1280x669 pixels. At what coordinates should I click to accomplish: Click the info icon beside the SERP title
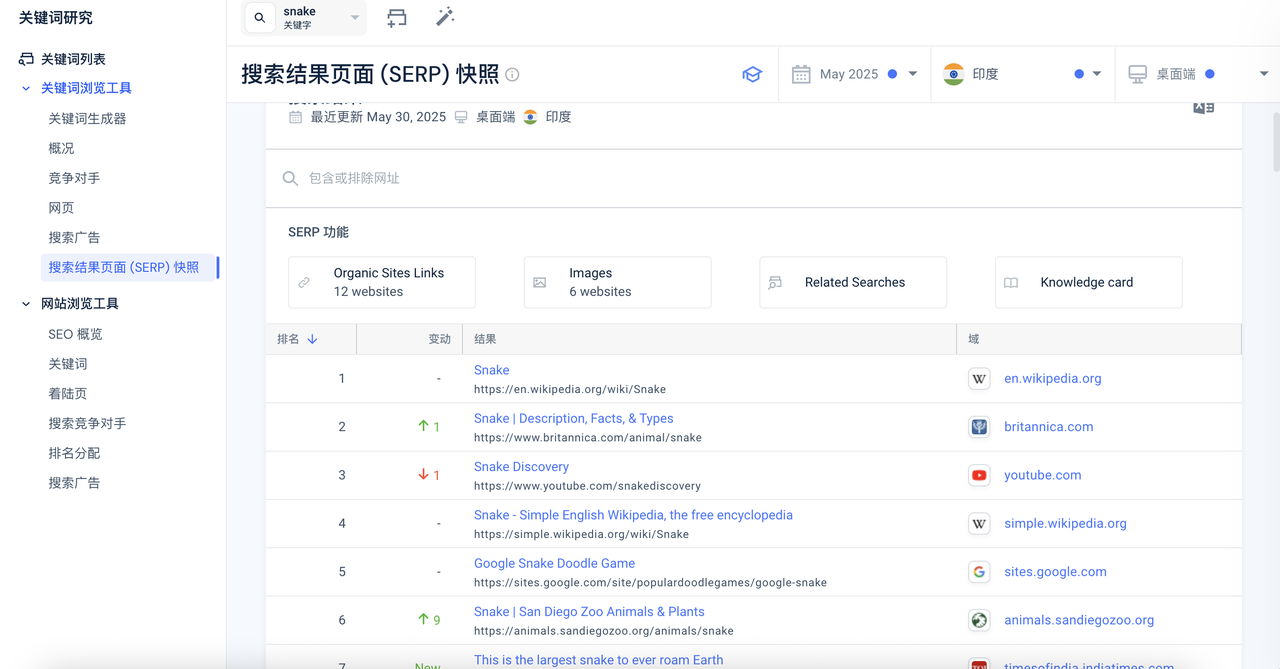pyautogui.click(x=512, y=75)
